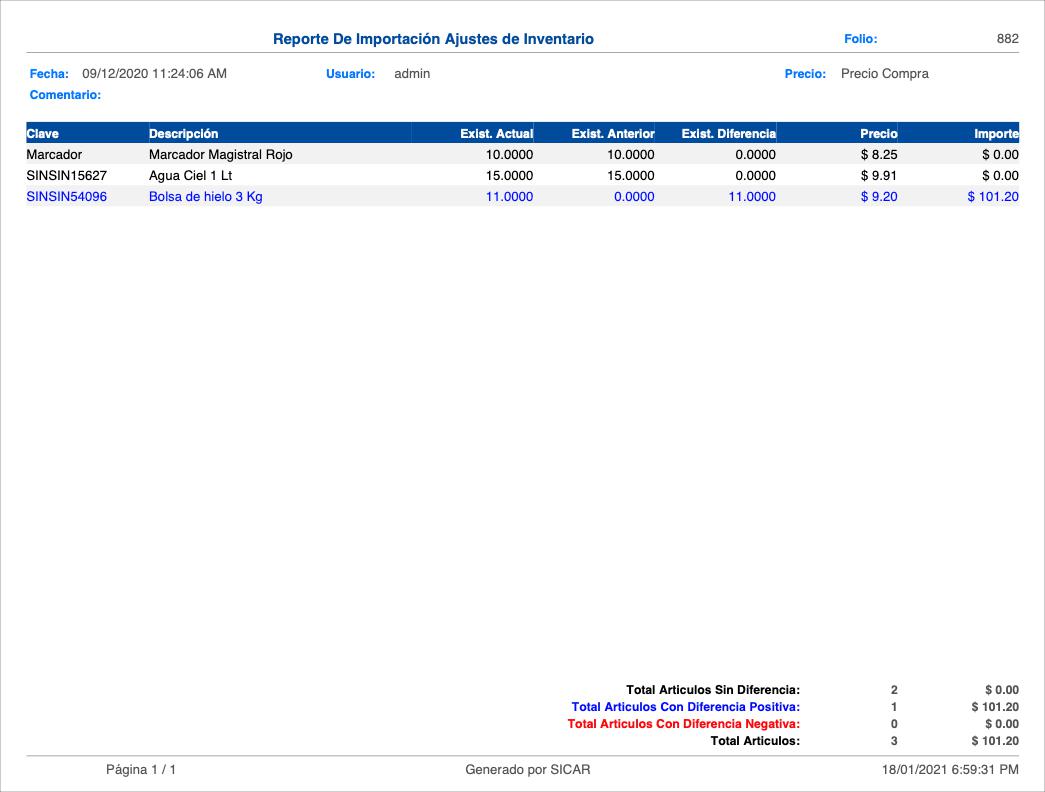Screen dimensions: 1045x792
Task: Select the 'Precio Compra' price type text
Action: point(884,74)
